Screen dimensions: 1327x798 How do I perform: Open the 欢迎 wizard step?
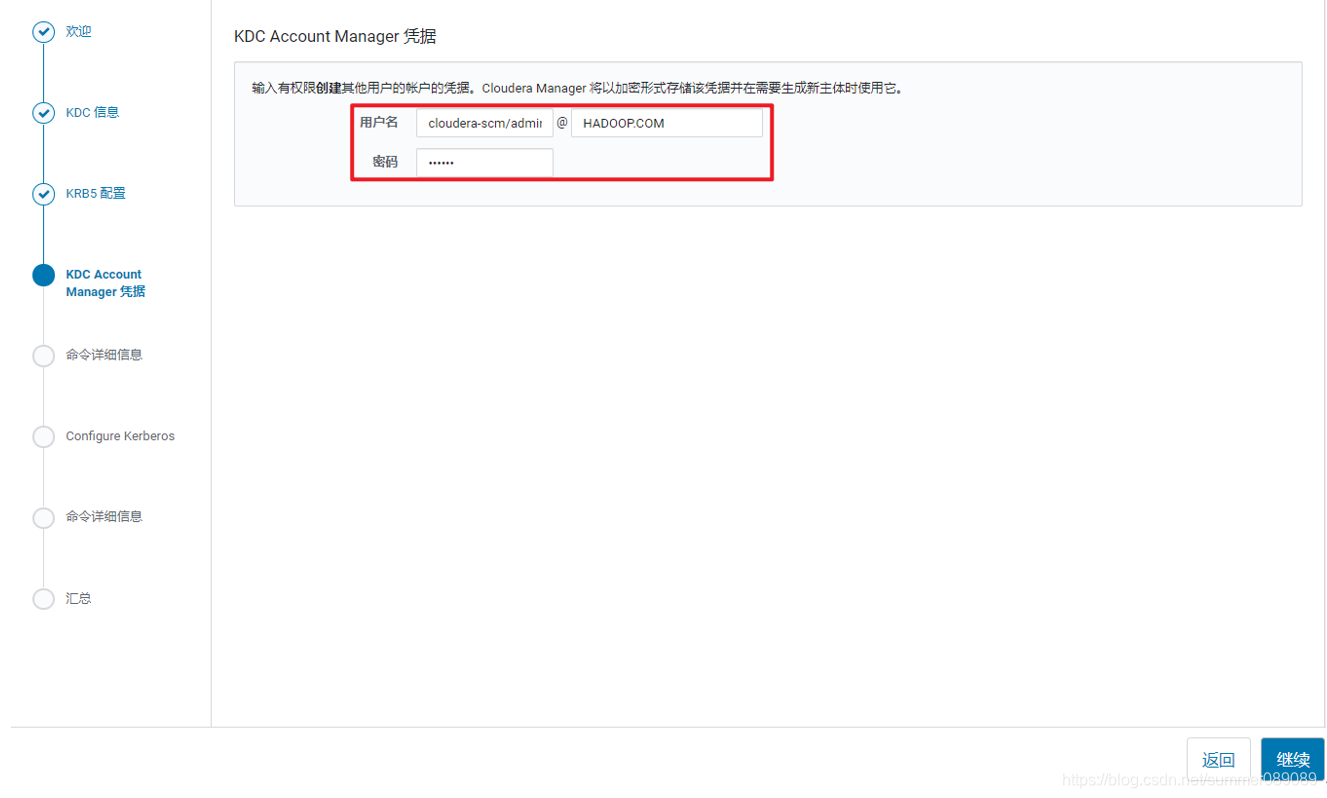(79, 32)
